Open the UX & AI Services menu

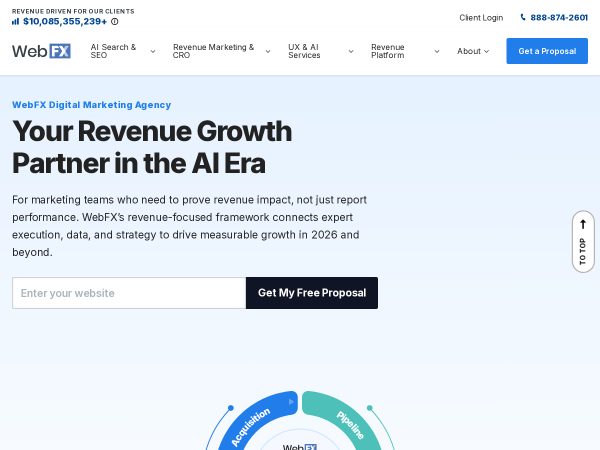[x=304, y=51]
